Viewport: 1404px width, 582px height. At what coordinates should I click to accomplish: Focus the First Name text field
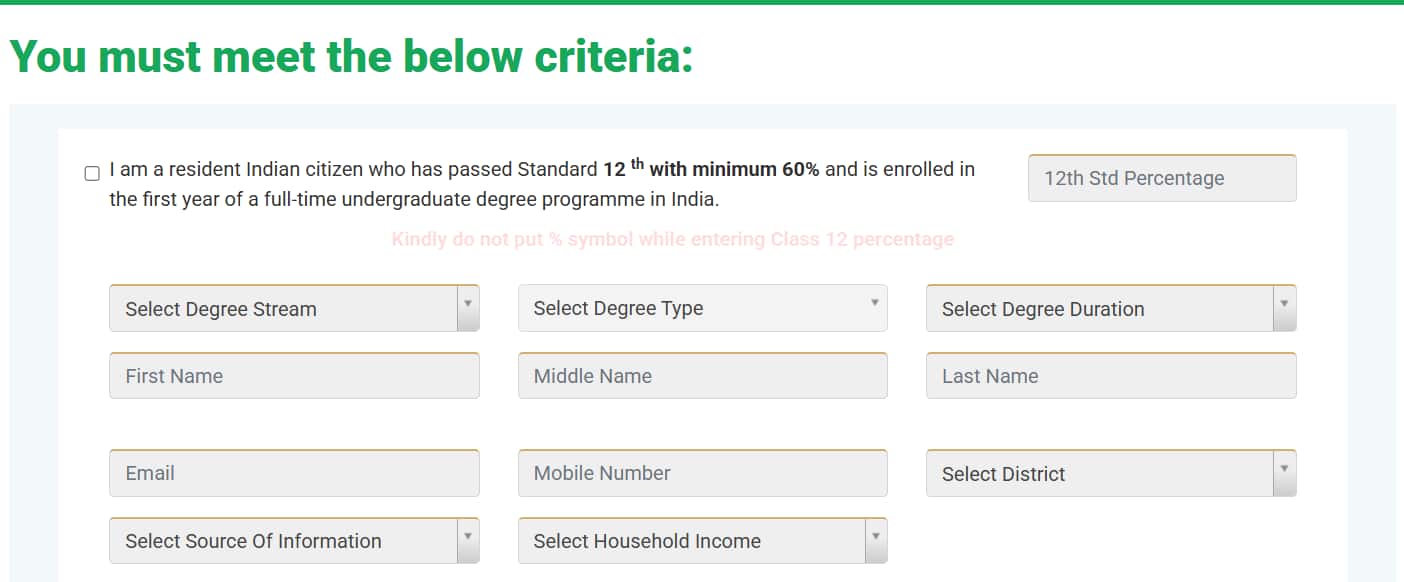coord(294,376)
